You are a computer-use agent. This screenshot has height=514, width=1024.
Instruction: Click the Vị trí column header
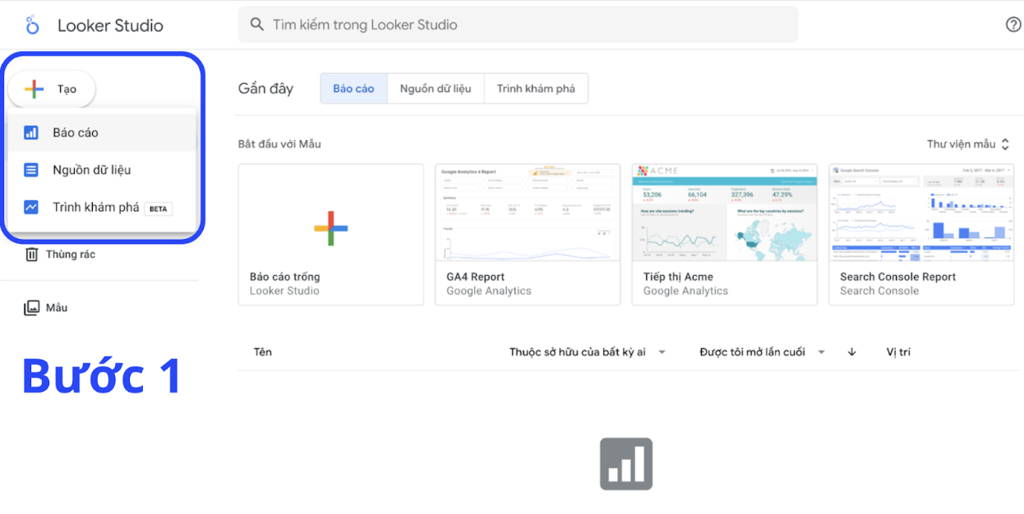[x=898, y=352]
